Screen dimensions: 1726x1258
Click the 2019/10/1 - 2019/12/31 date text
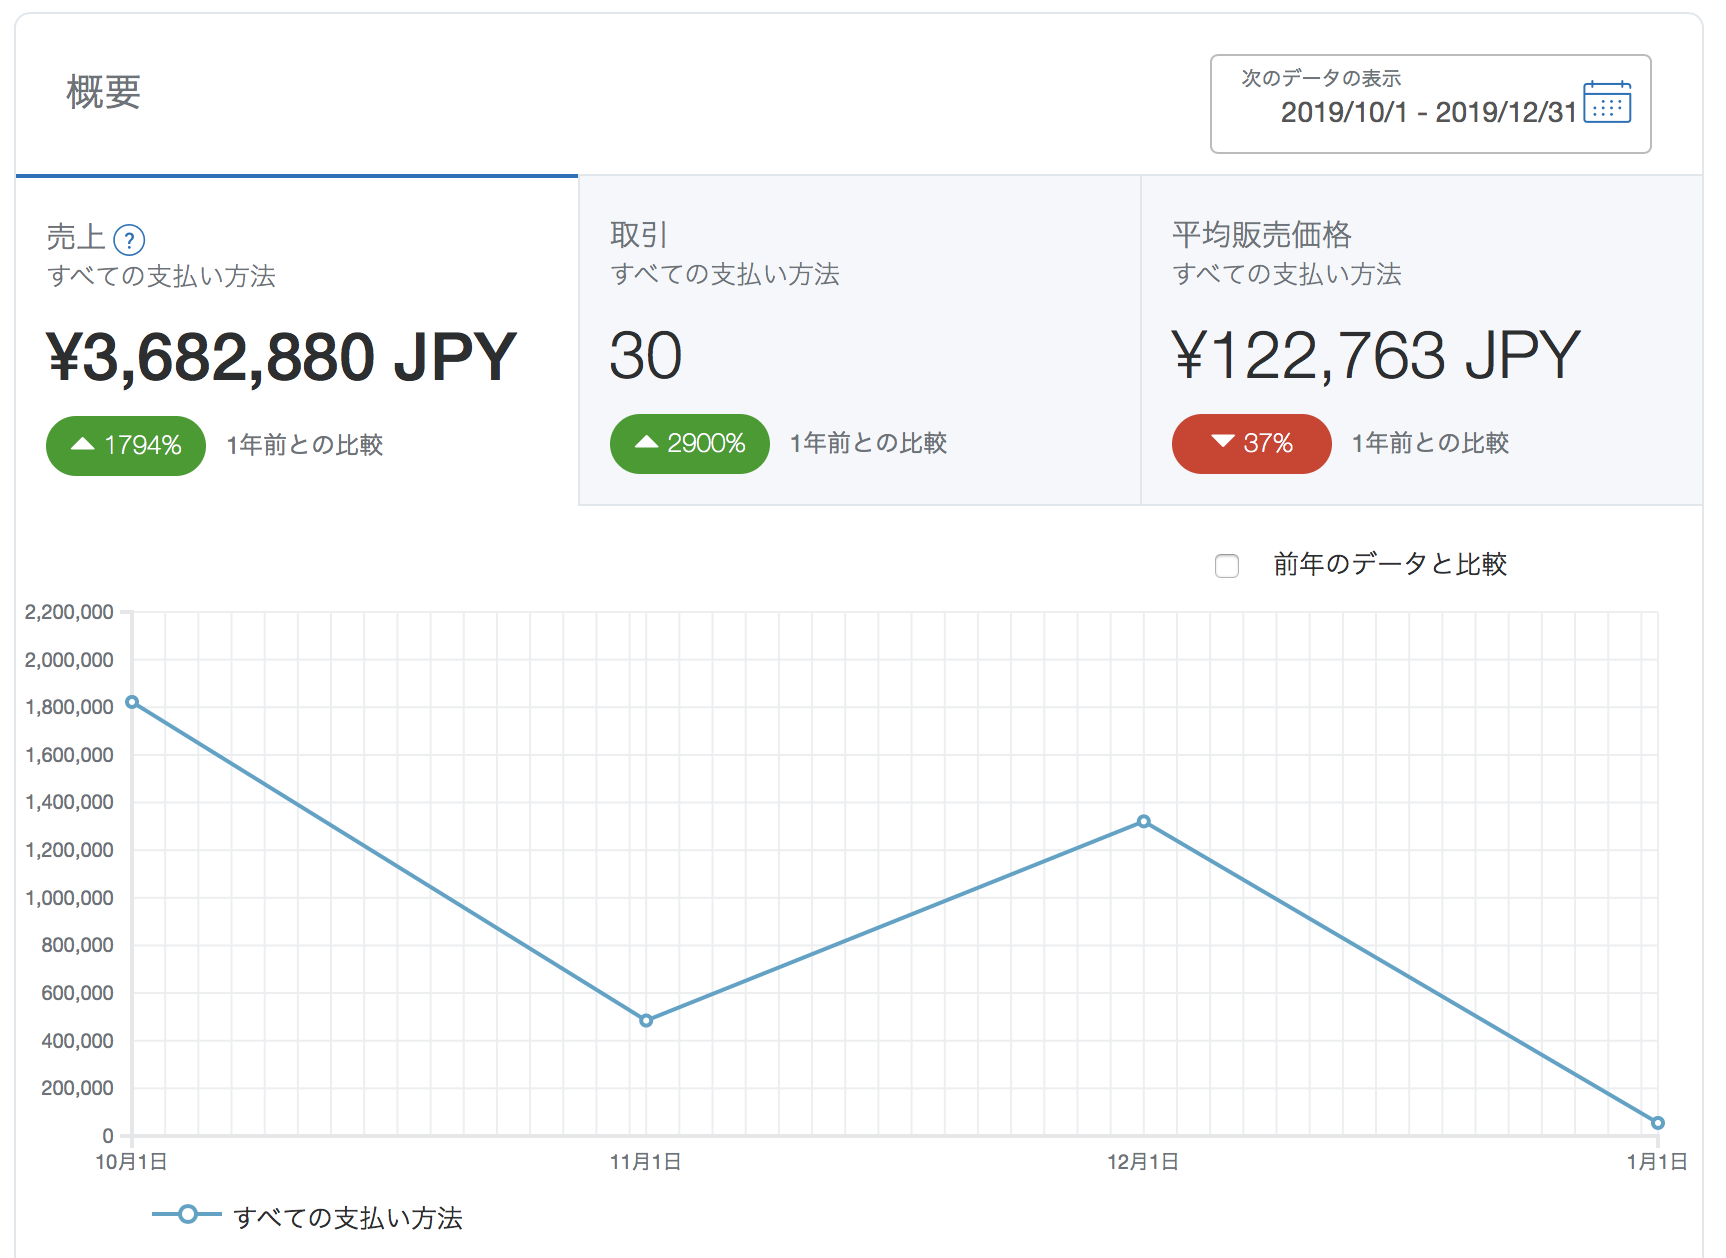[x=1428, y=113]
